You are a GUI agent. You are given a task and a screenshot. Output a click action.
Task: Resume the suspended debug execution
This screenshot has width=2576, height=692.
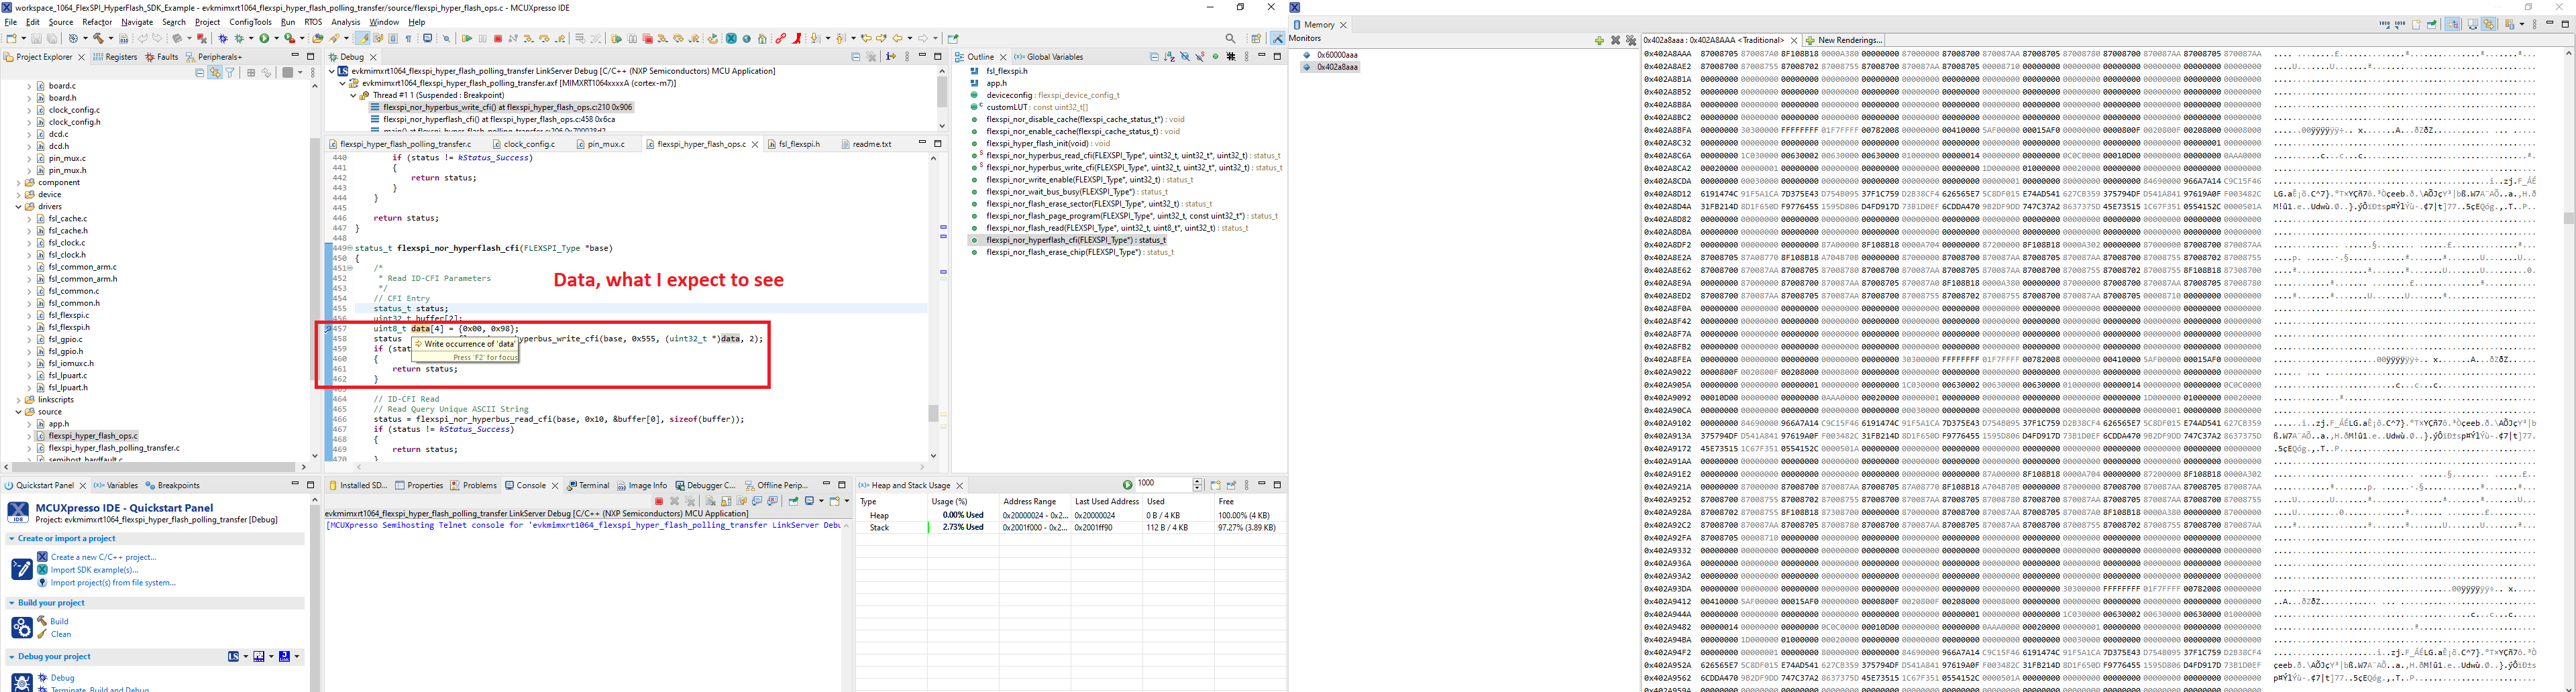tap(466, 38)
